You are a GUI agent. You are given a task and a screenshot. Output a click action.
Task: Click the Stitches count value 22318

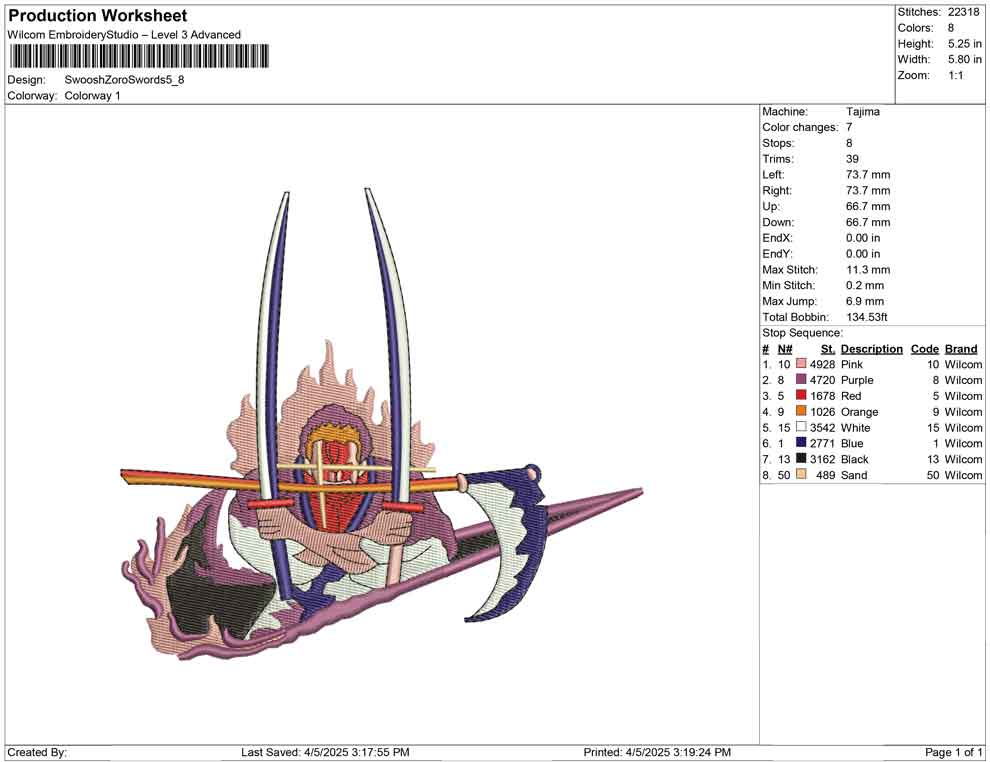coord(965,12)
